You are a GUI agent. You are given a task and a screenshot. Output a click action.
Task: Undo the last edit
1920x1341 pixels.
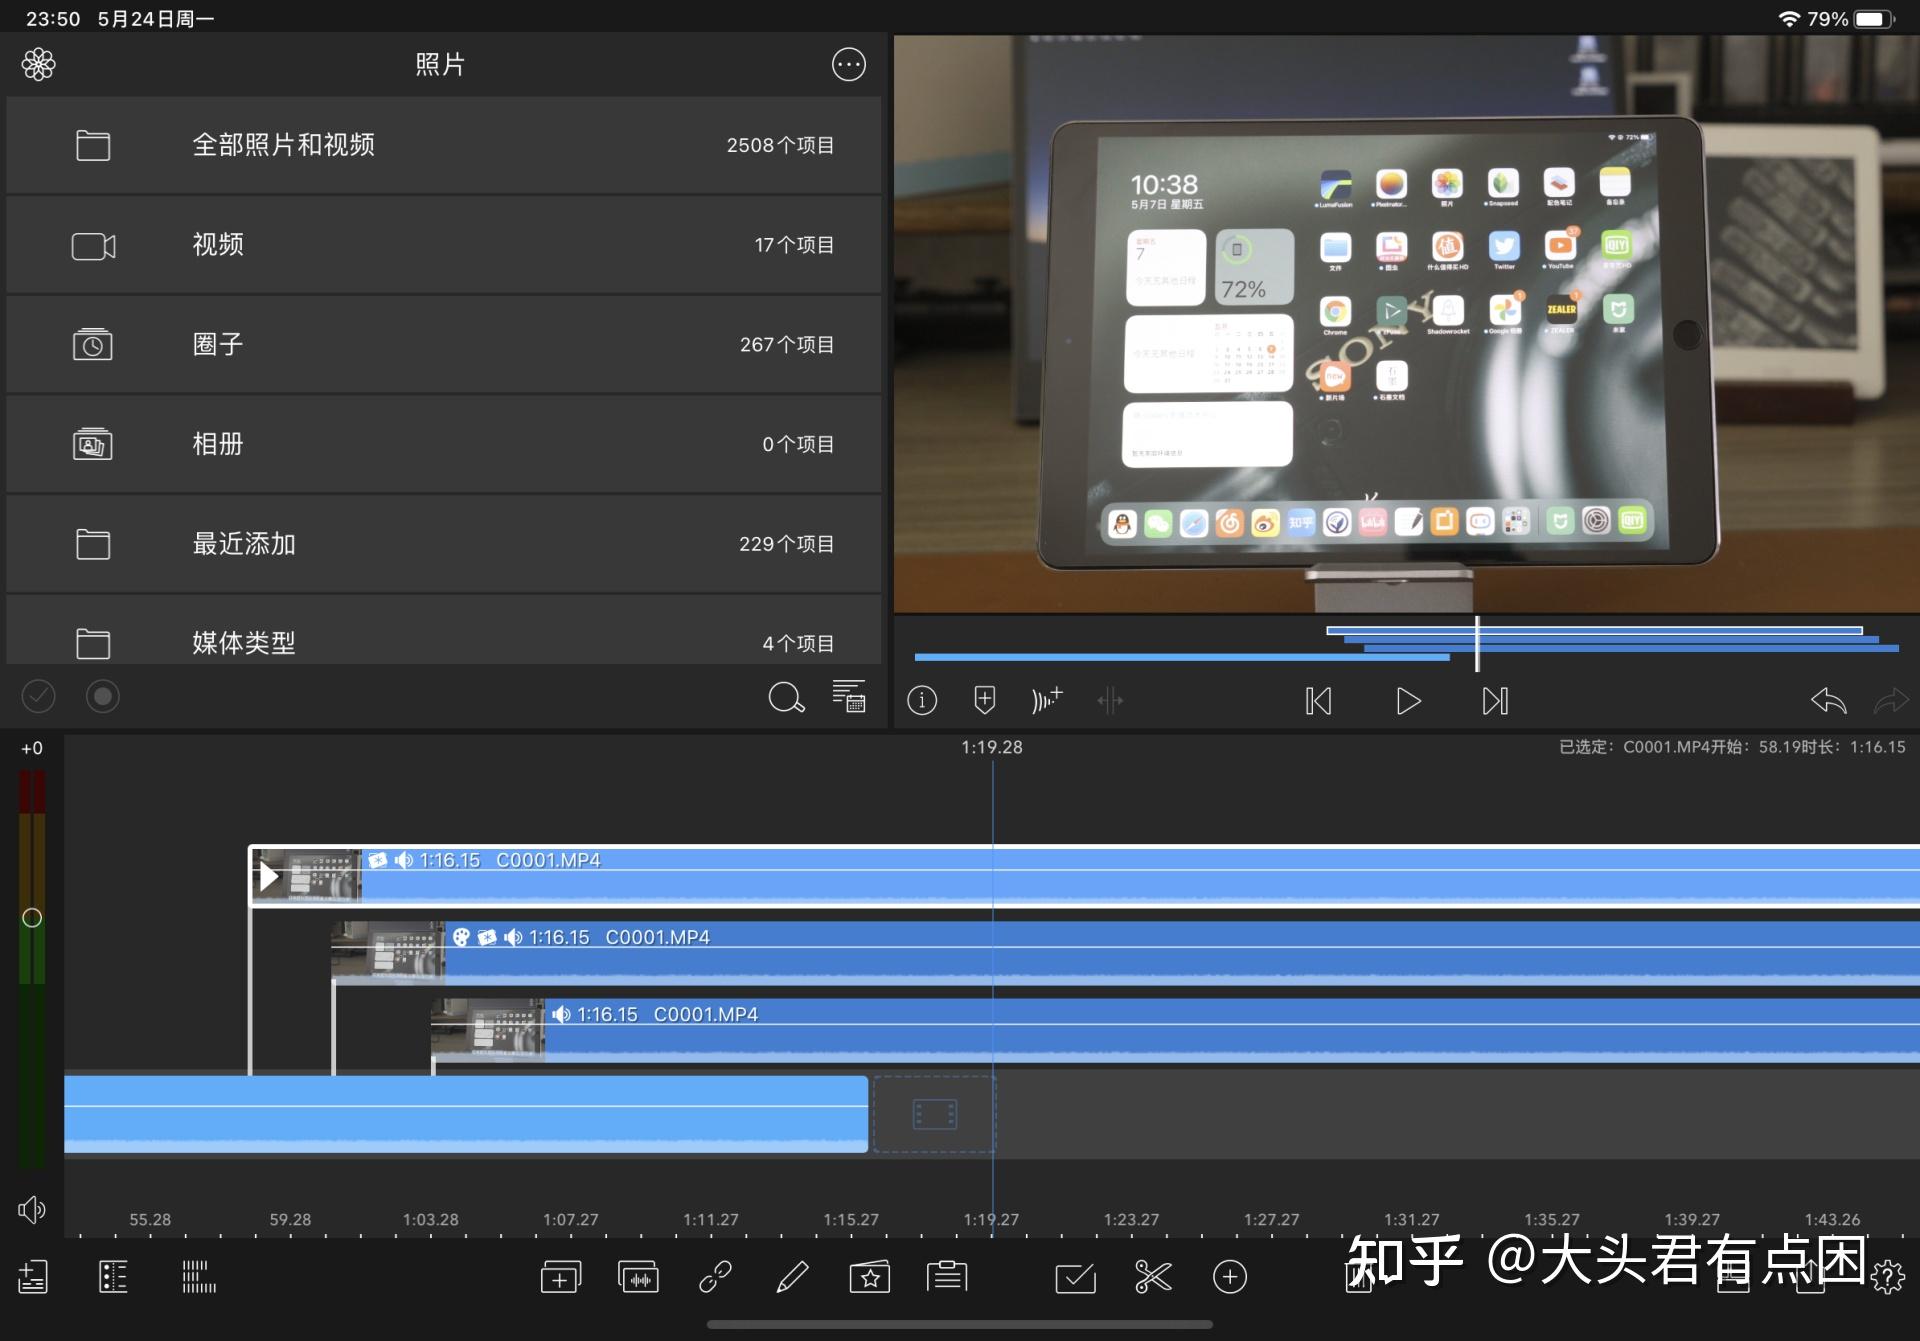(x=1828, y=700)
